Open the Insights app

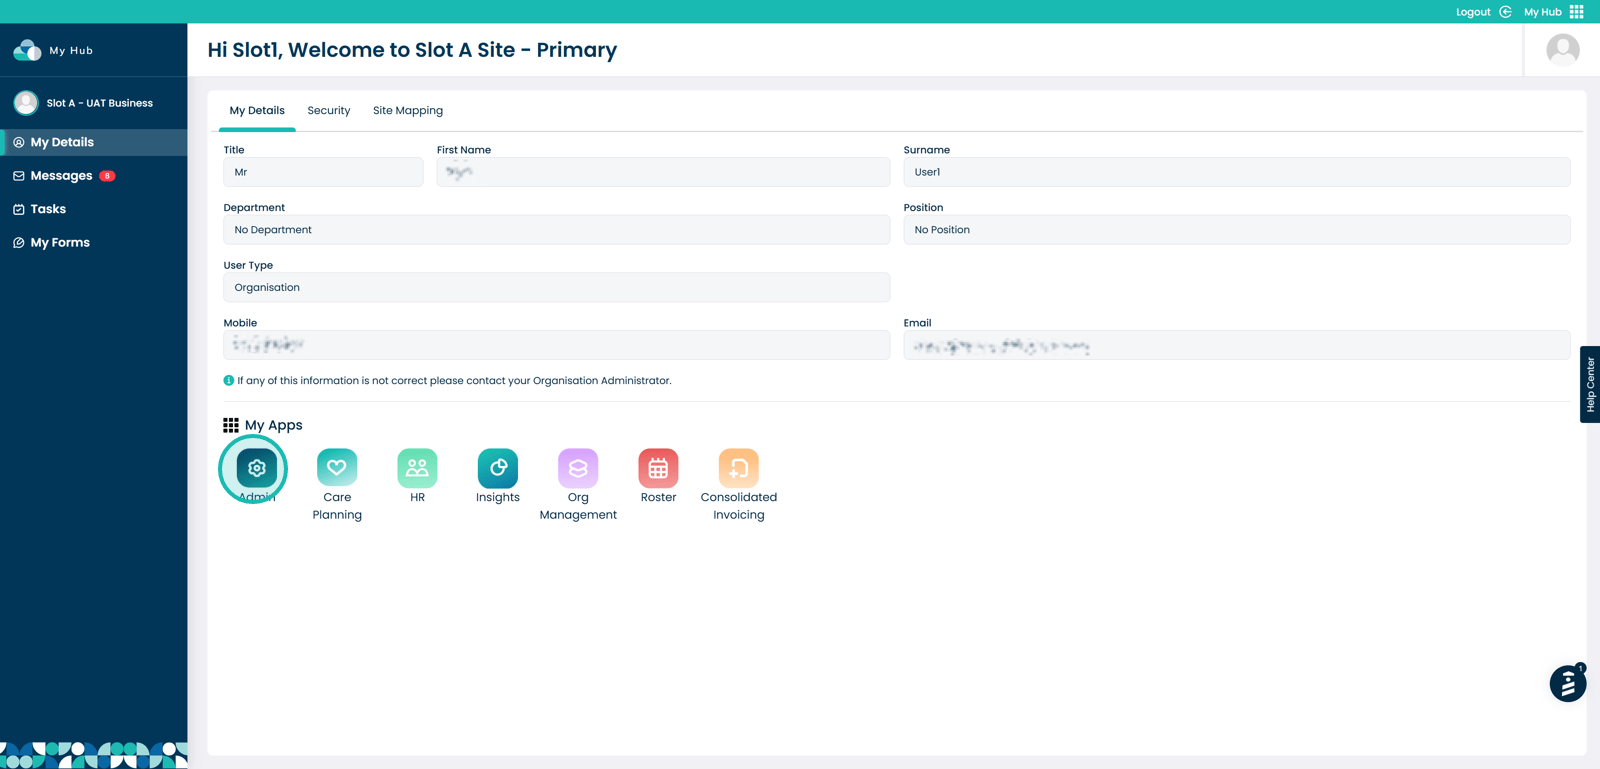coord(497,468)
